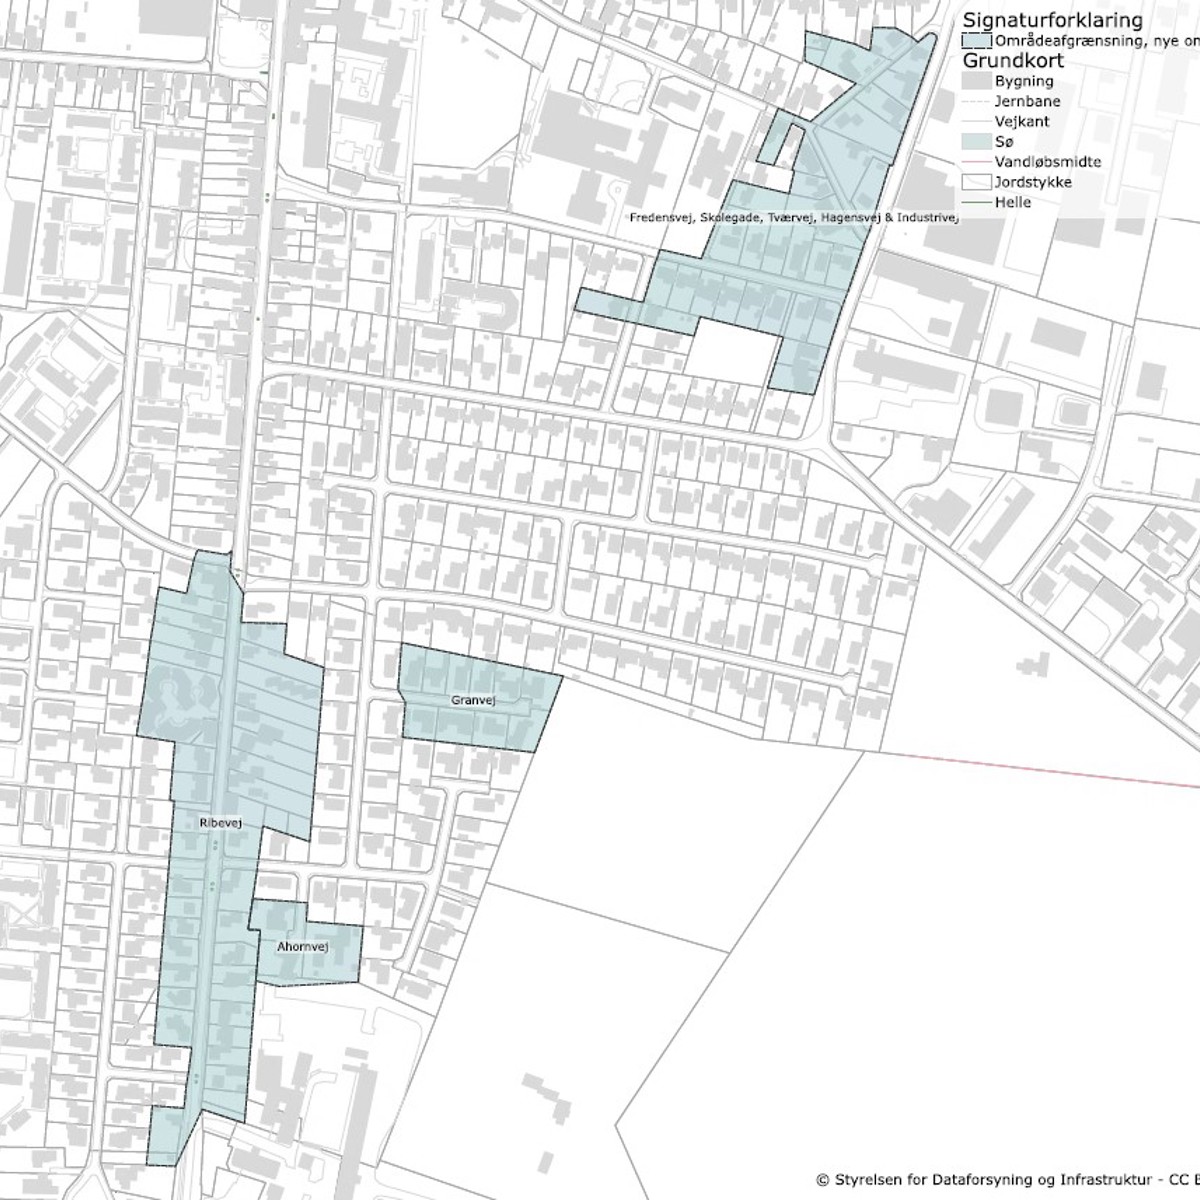Click the Bygning legend text

1023,81
